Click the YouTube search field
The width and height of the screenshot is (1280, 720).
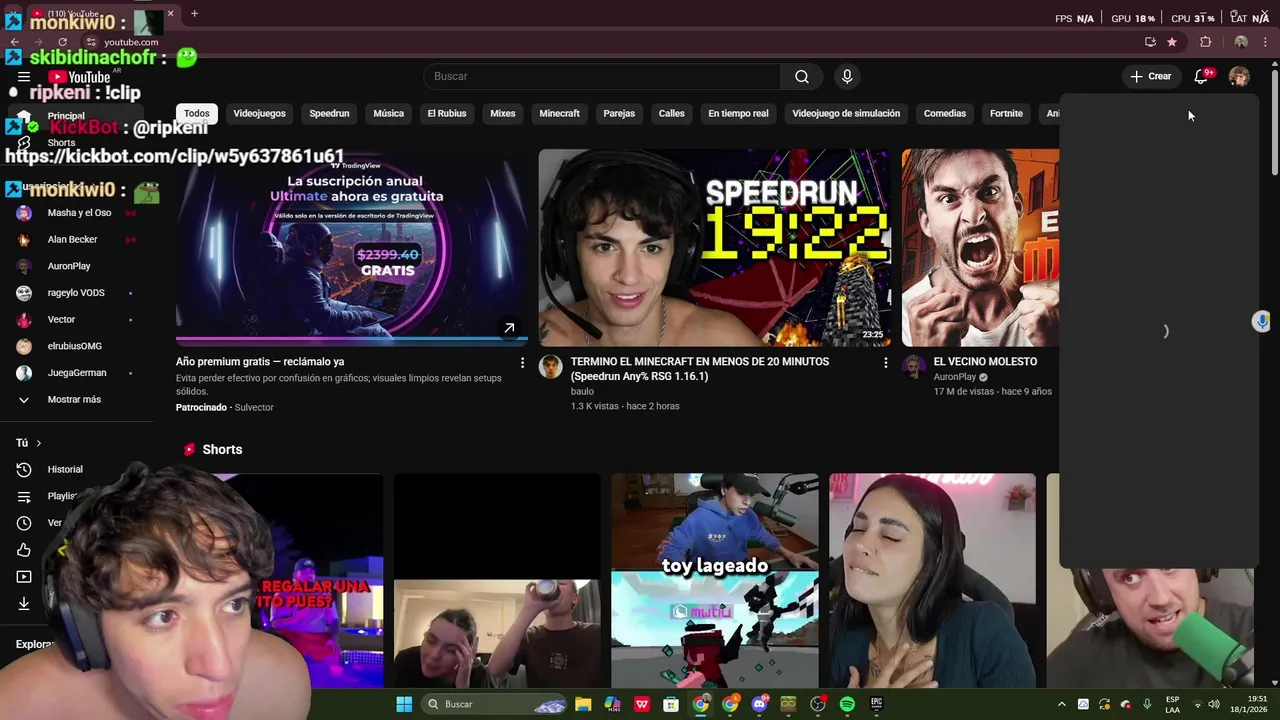pyautogui.click(x=602, y=76)
